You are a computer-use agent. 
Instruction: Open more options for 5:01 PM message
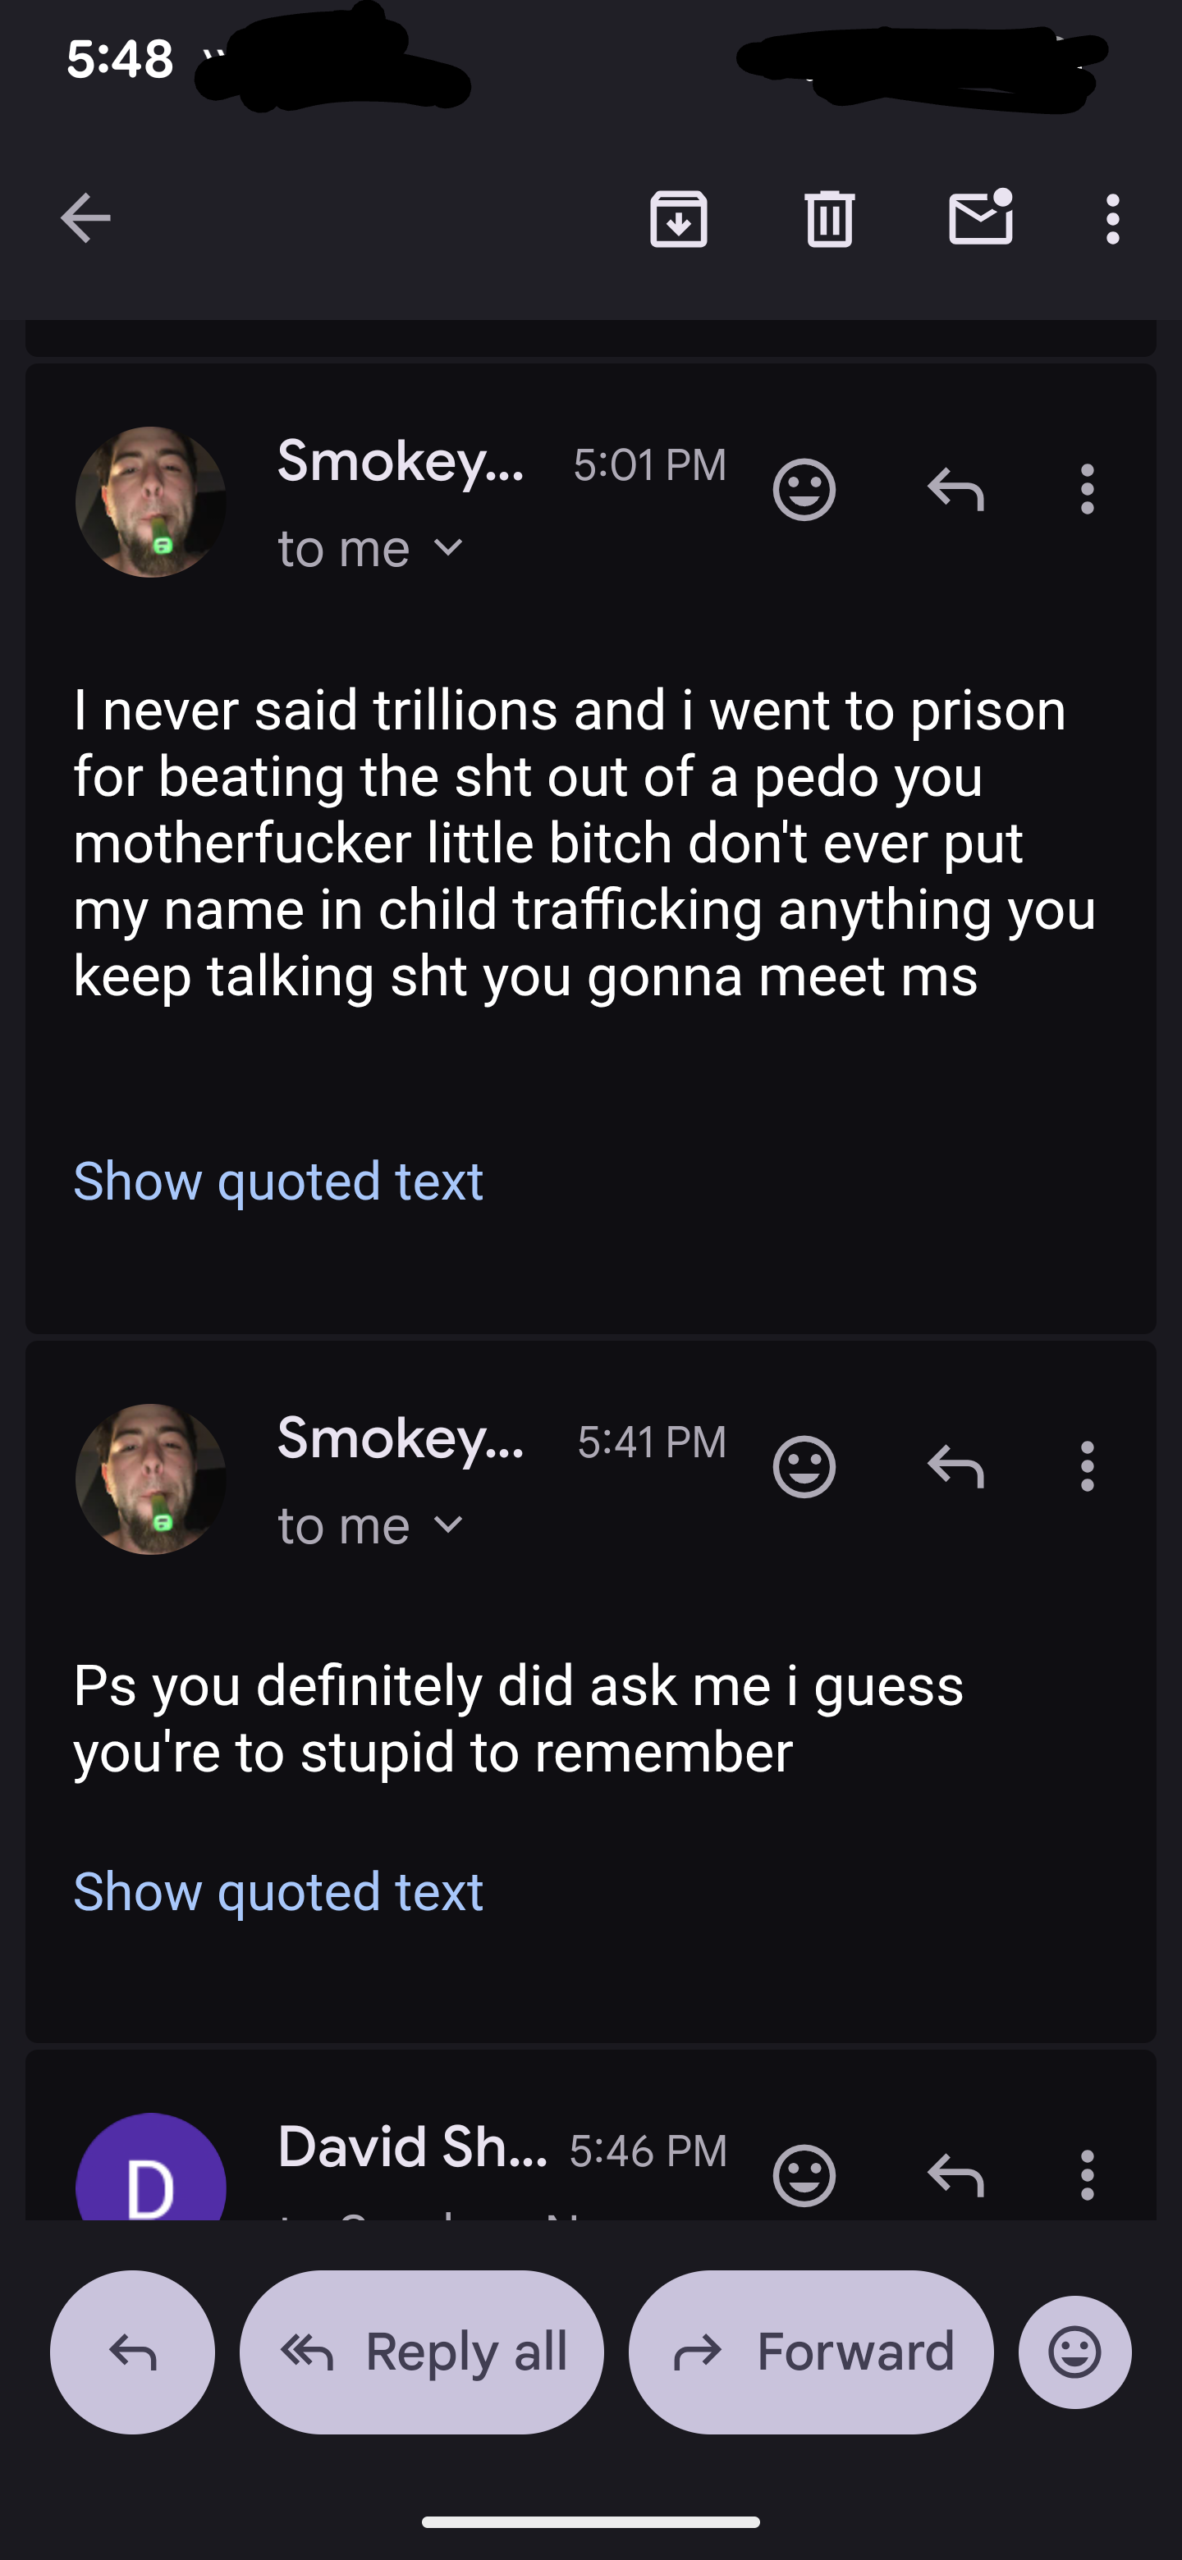pos(1087,490)
